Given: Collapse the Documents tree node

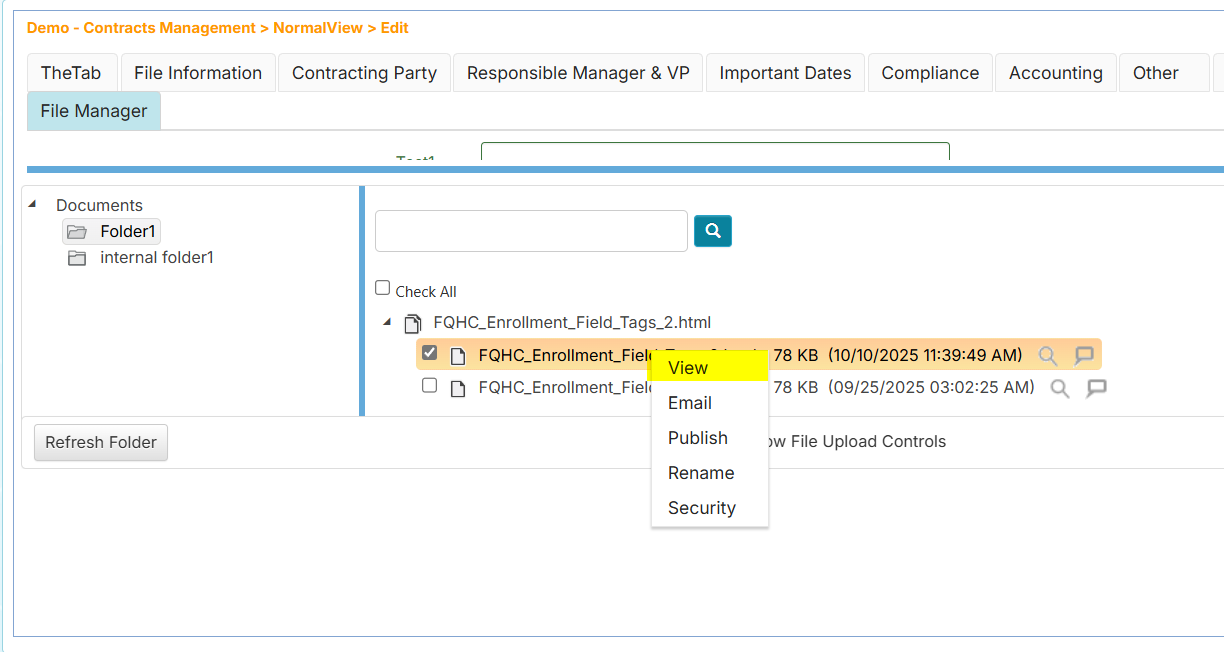Looking at the screenshot, I should click(32, 204).
